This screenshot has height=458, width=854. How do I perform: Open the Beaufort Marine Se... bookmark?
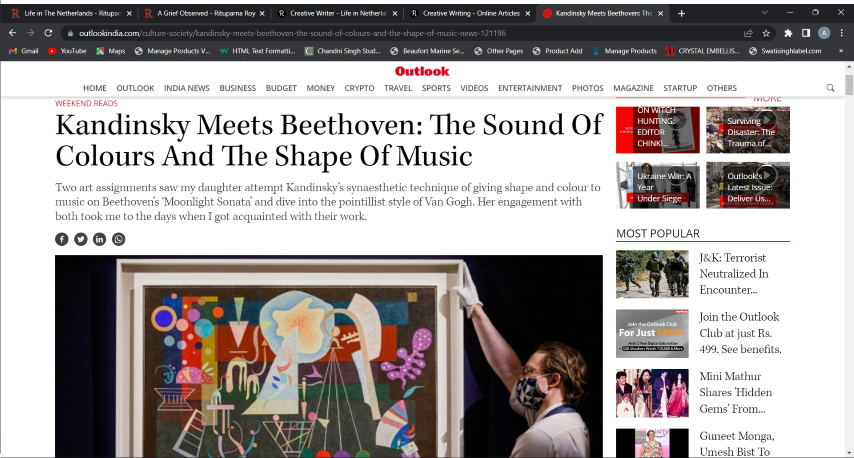[x=427, y=51]
